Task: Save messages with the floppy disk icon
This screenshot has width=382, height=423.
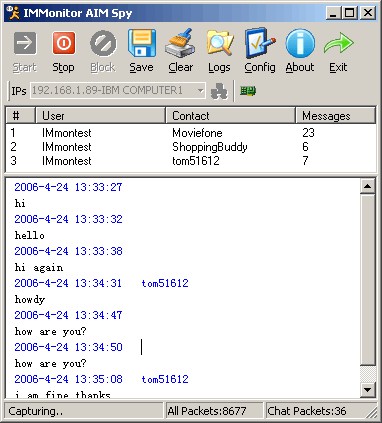Action: pyautogui.click(x=142, y=43)
